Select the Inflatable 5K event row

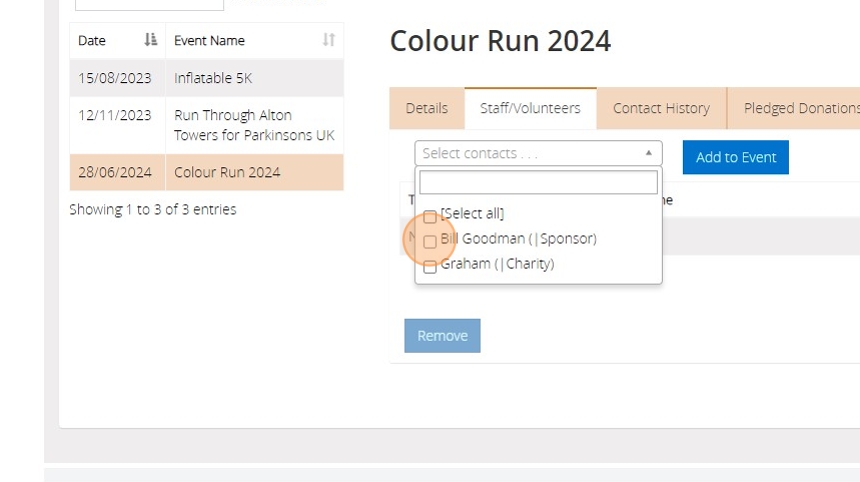click(x=213, y=78)
